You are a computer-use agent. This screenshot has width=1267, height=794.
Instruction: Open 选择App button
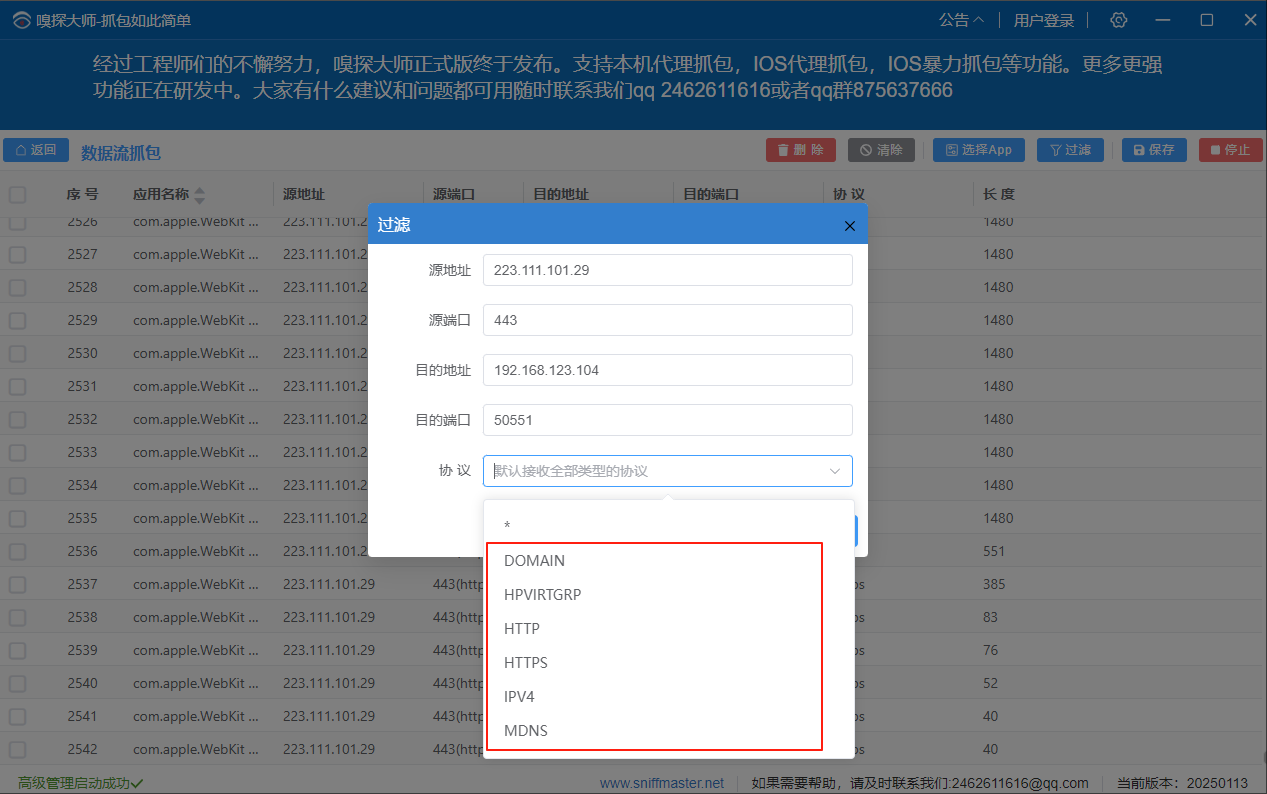click(x=979, y=150)
